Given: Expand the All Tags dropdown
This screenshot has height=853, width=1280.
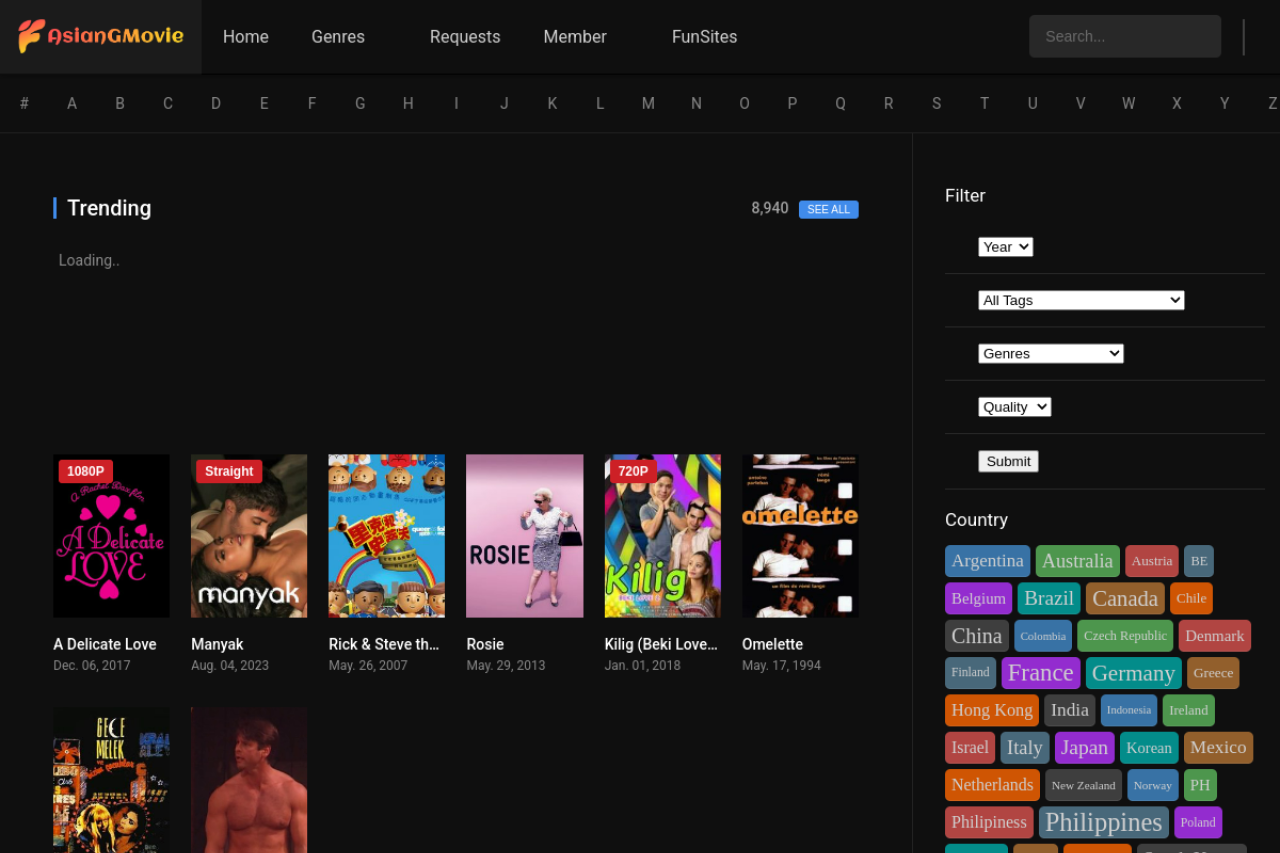Looking at the screenshot, I should pyautogui.click(x=1080, y=300).
